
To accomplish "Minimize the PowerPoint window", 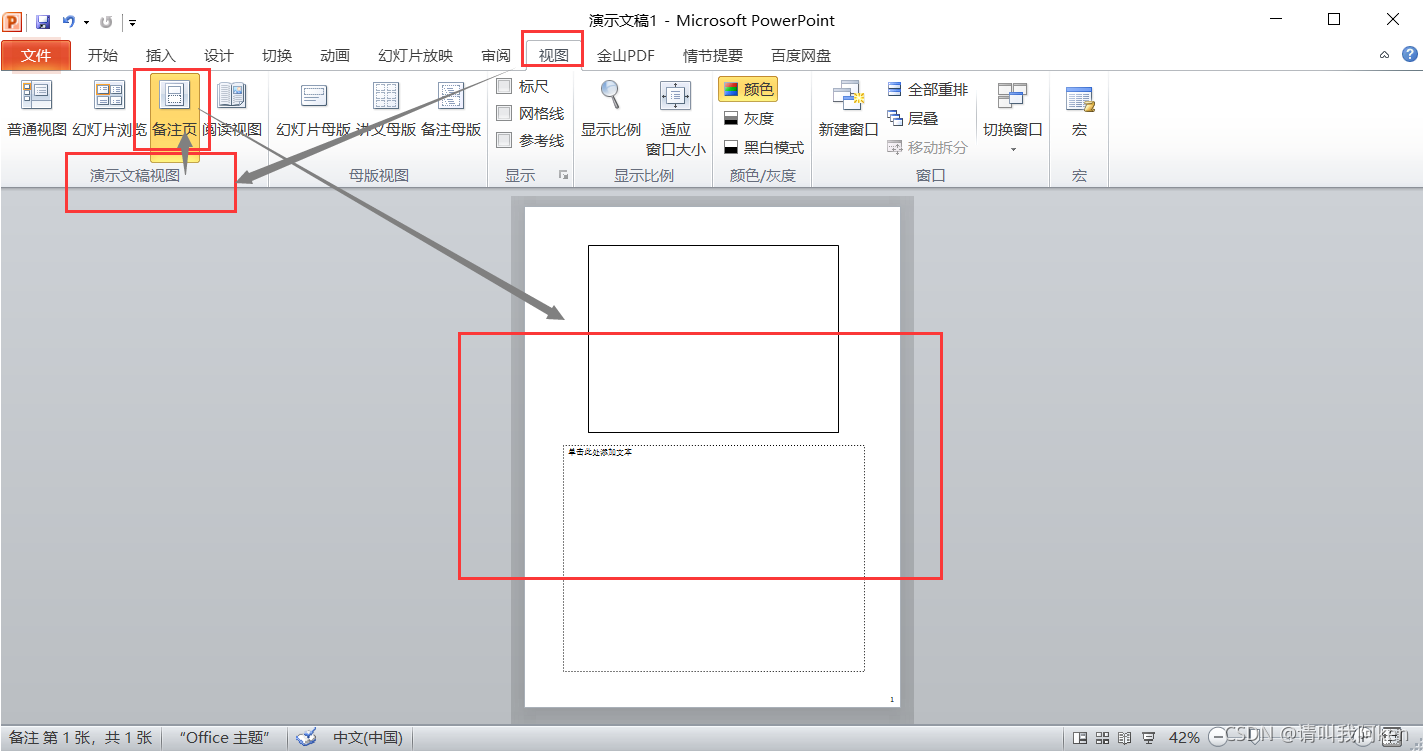I will [1277, 19].
